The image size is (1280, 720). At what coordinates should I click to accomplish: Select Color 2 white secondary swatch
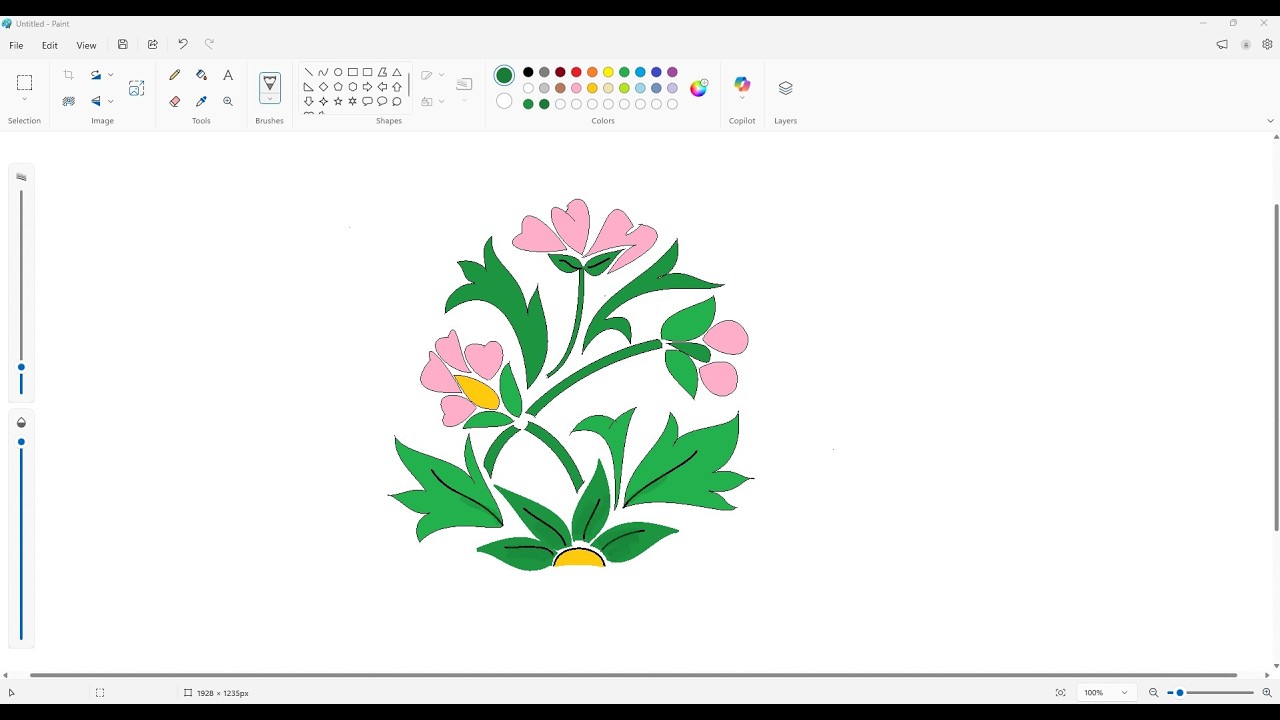tap(504, 101)
